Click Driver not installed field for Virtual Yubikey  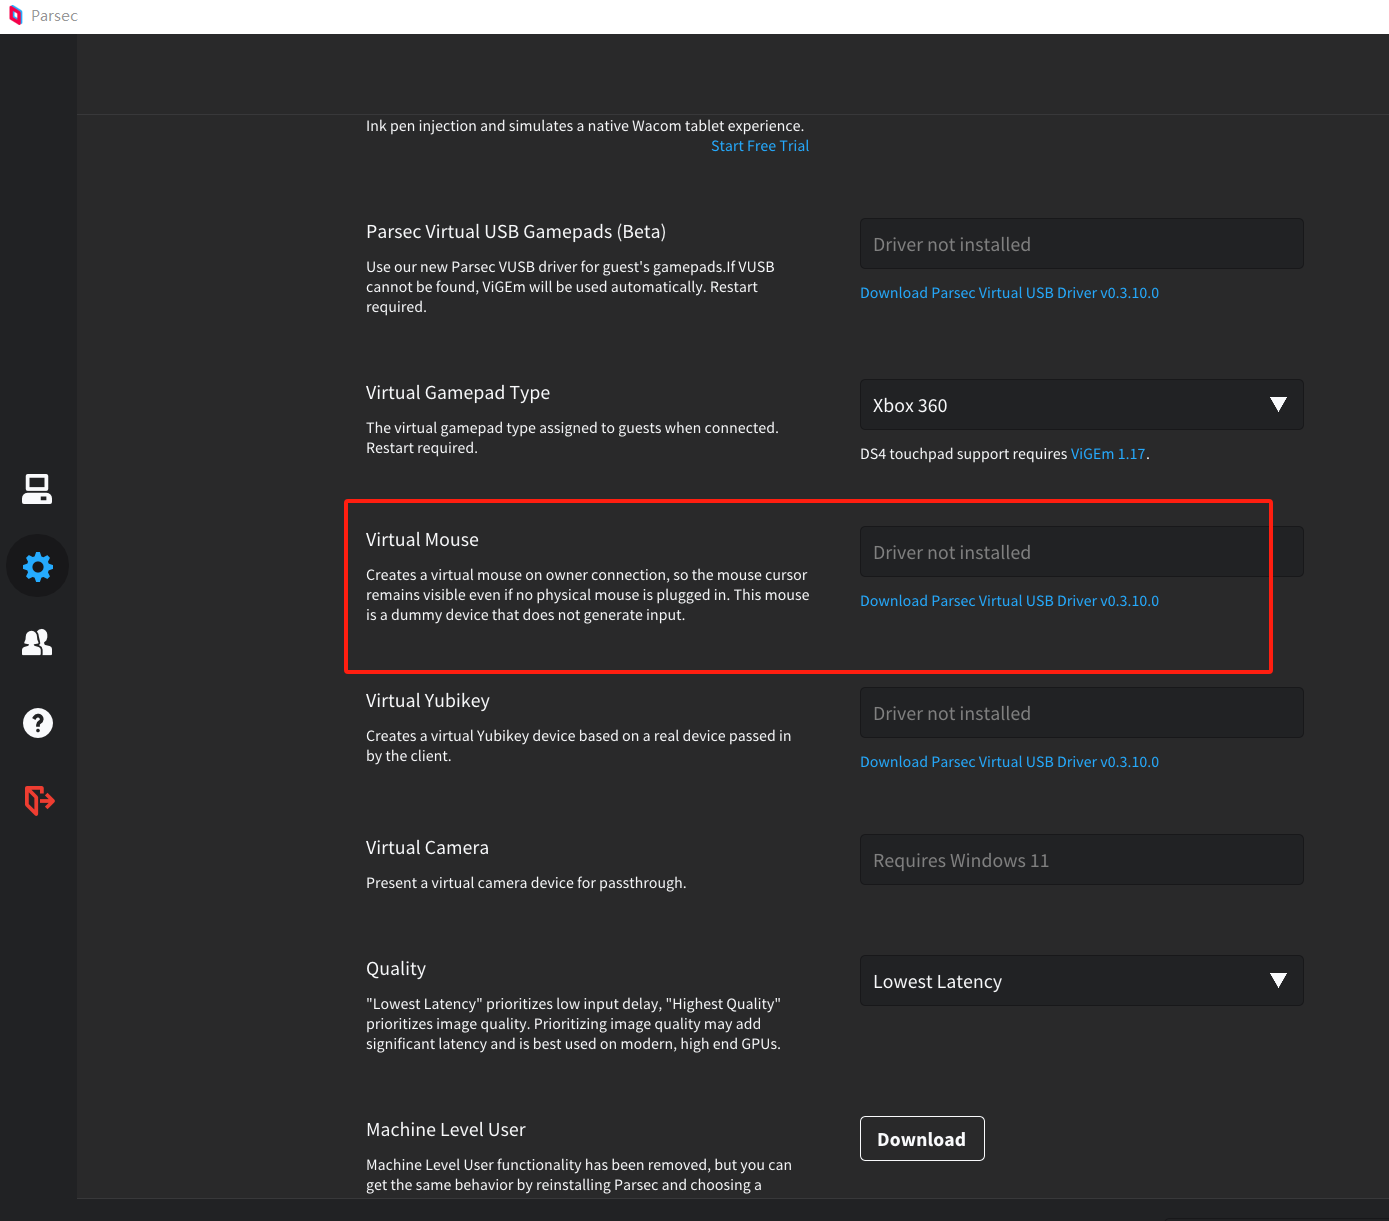1081,713
